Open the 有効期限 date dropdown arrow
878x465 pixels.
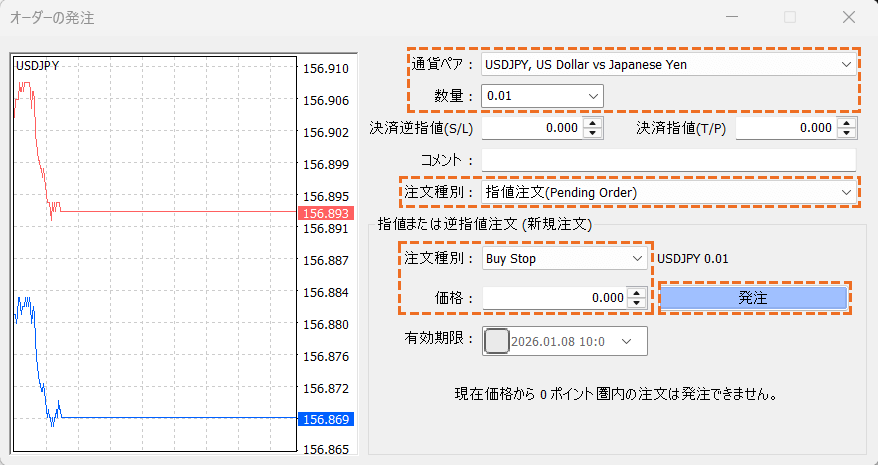coord(627,341)
